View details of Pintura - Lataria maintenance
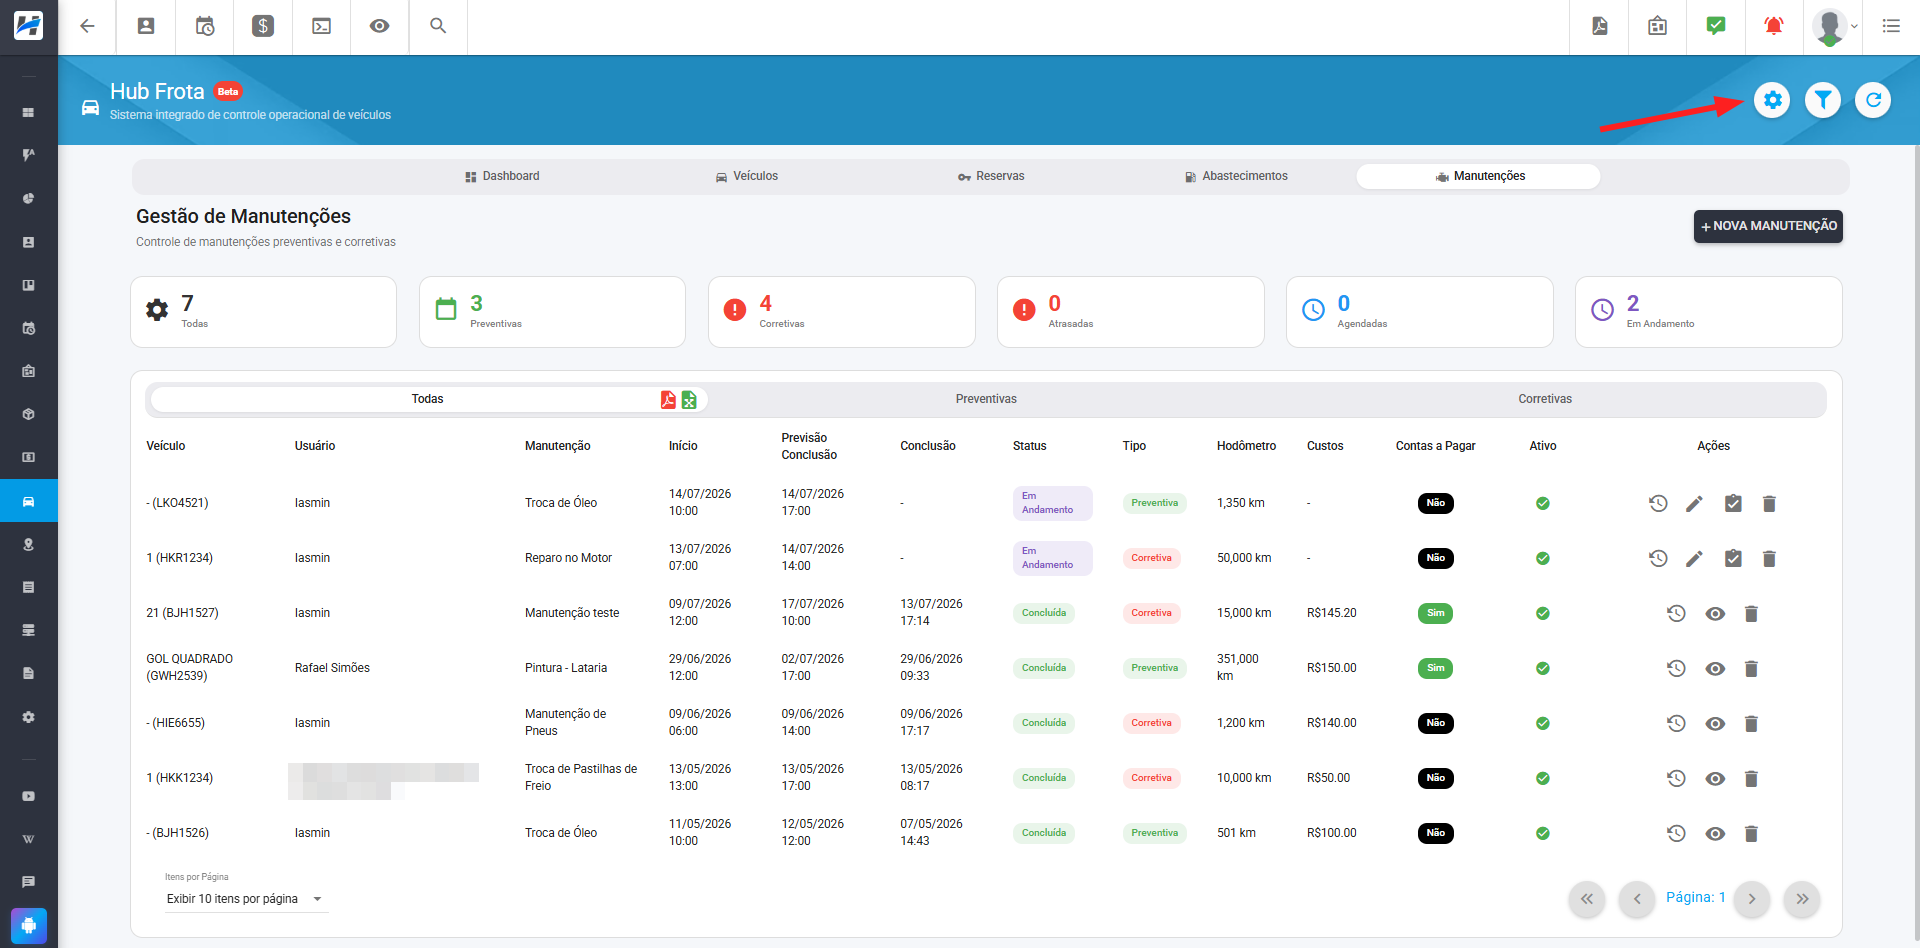Viewport: 1920px width, 948px height. (x=1715, y=668)
